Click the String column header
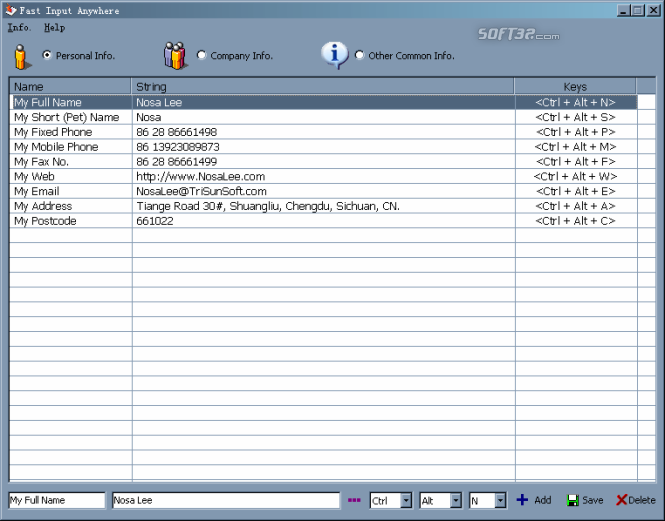 coord(323,86)
